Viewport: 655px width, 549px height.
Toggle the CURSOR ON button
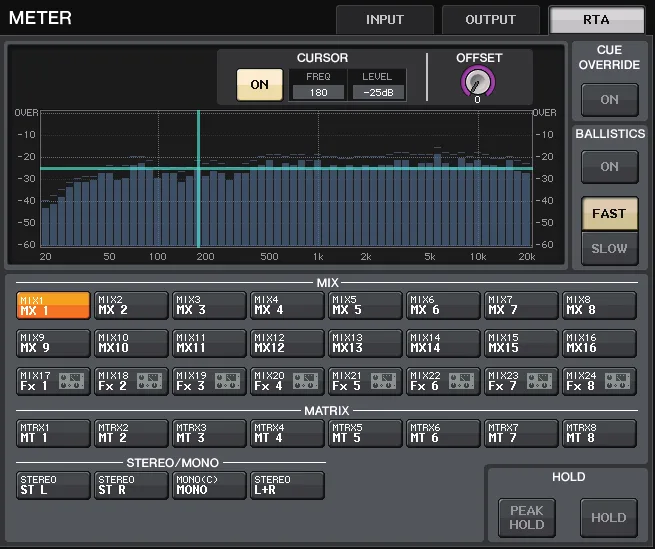point(259,85)
